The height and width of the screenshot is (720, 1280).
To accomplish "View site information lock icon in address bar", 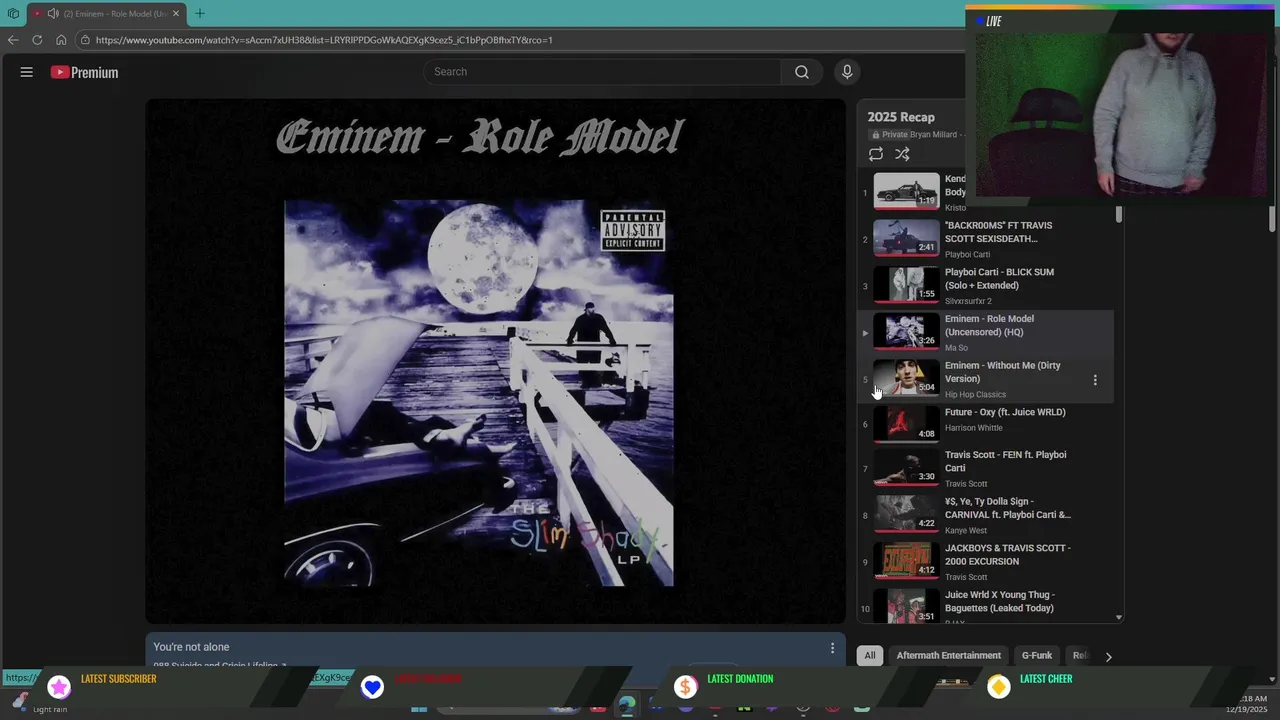I will pyautogui.click(x=86, y=40).
